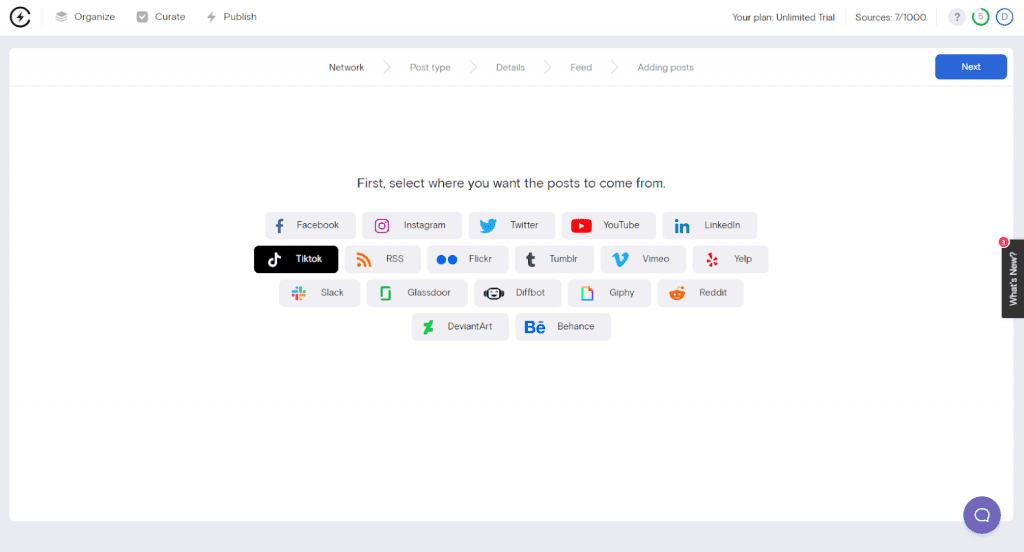Open the Organize menu
This screenshot has width=1024, height=552.
tap(85, 17)
